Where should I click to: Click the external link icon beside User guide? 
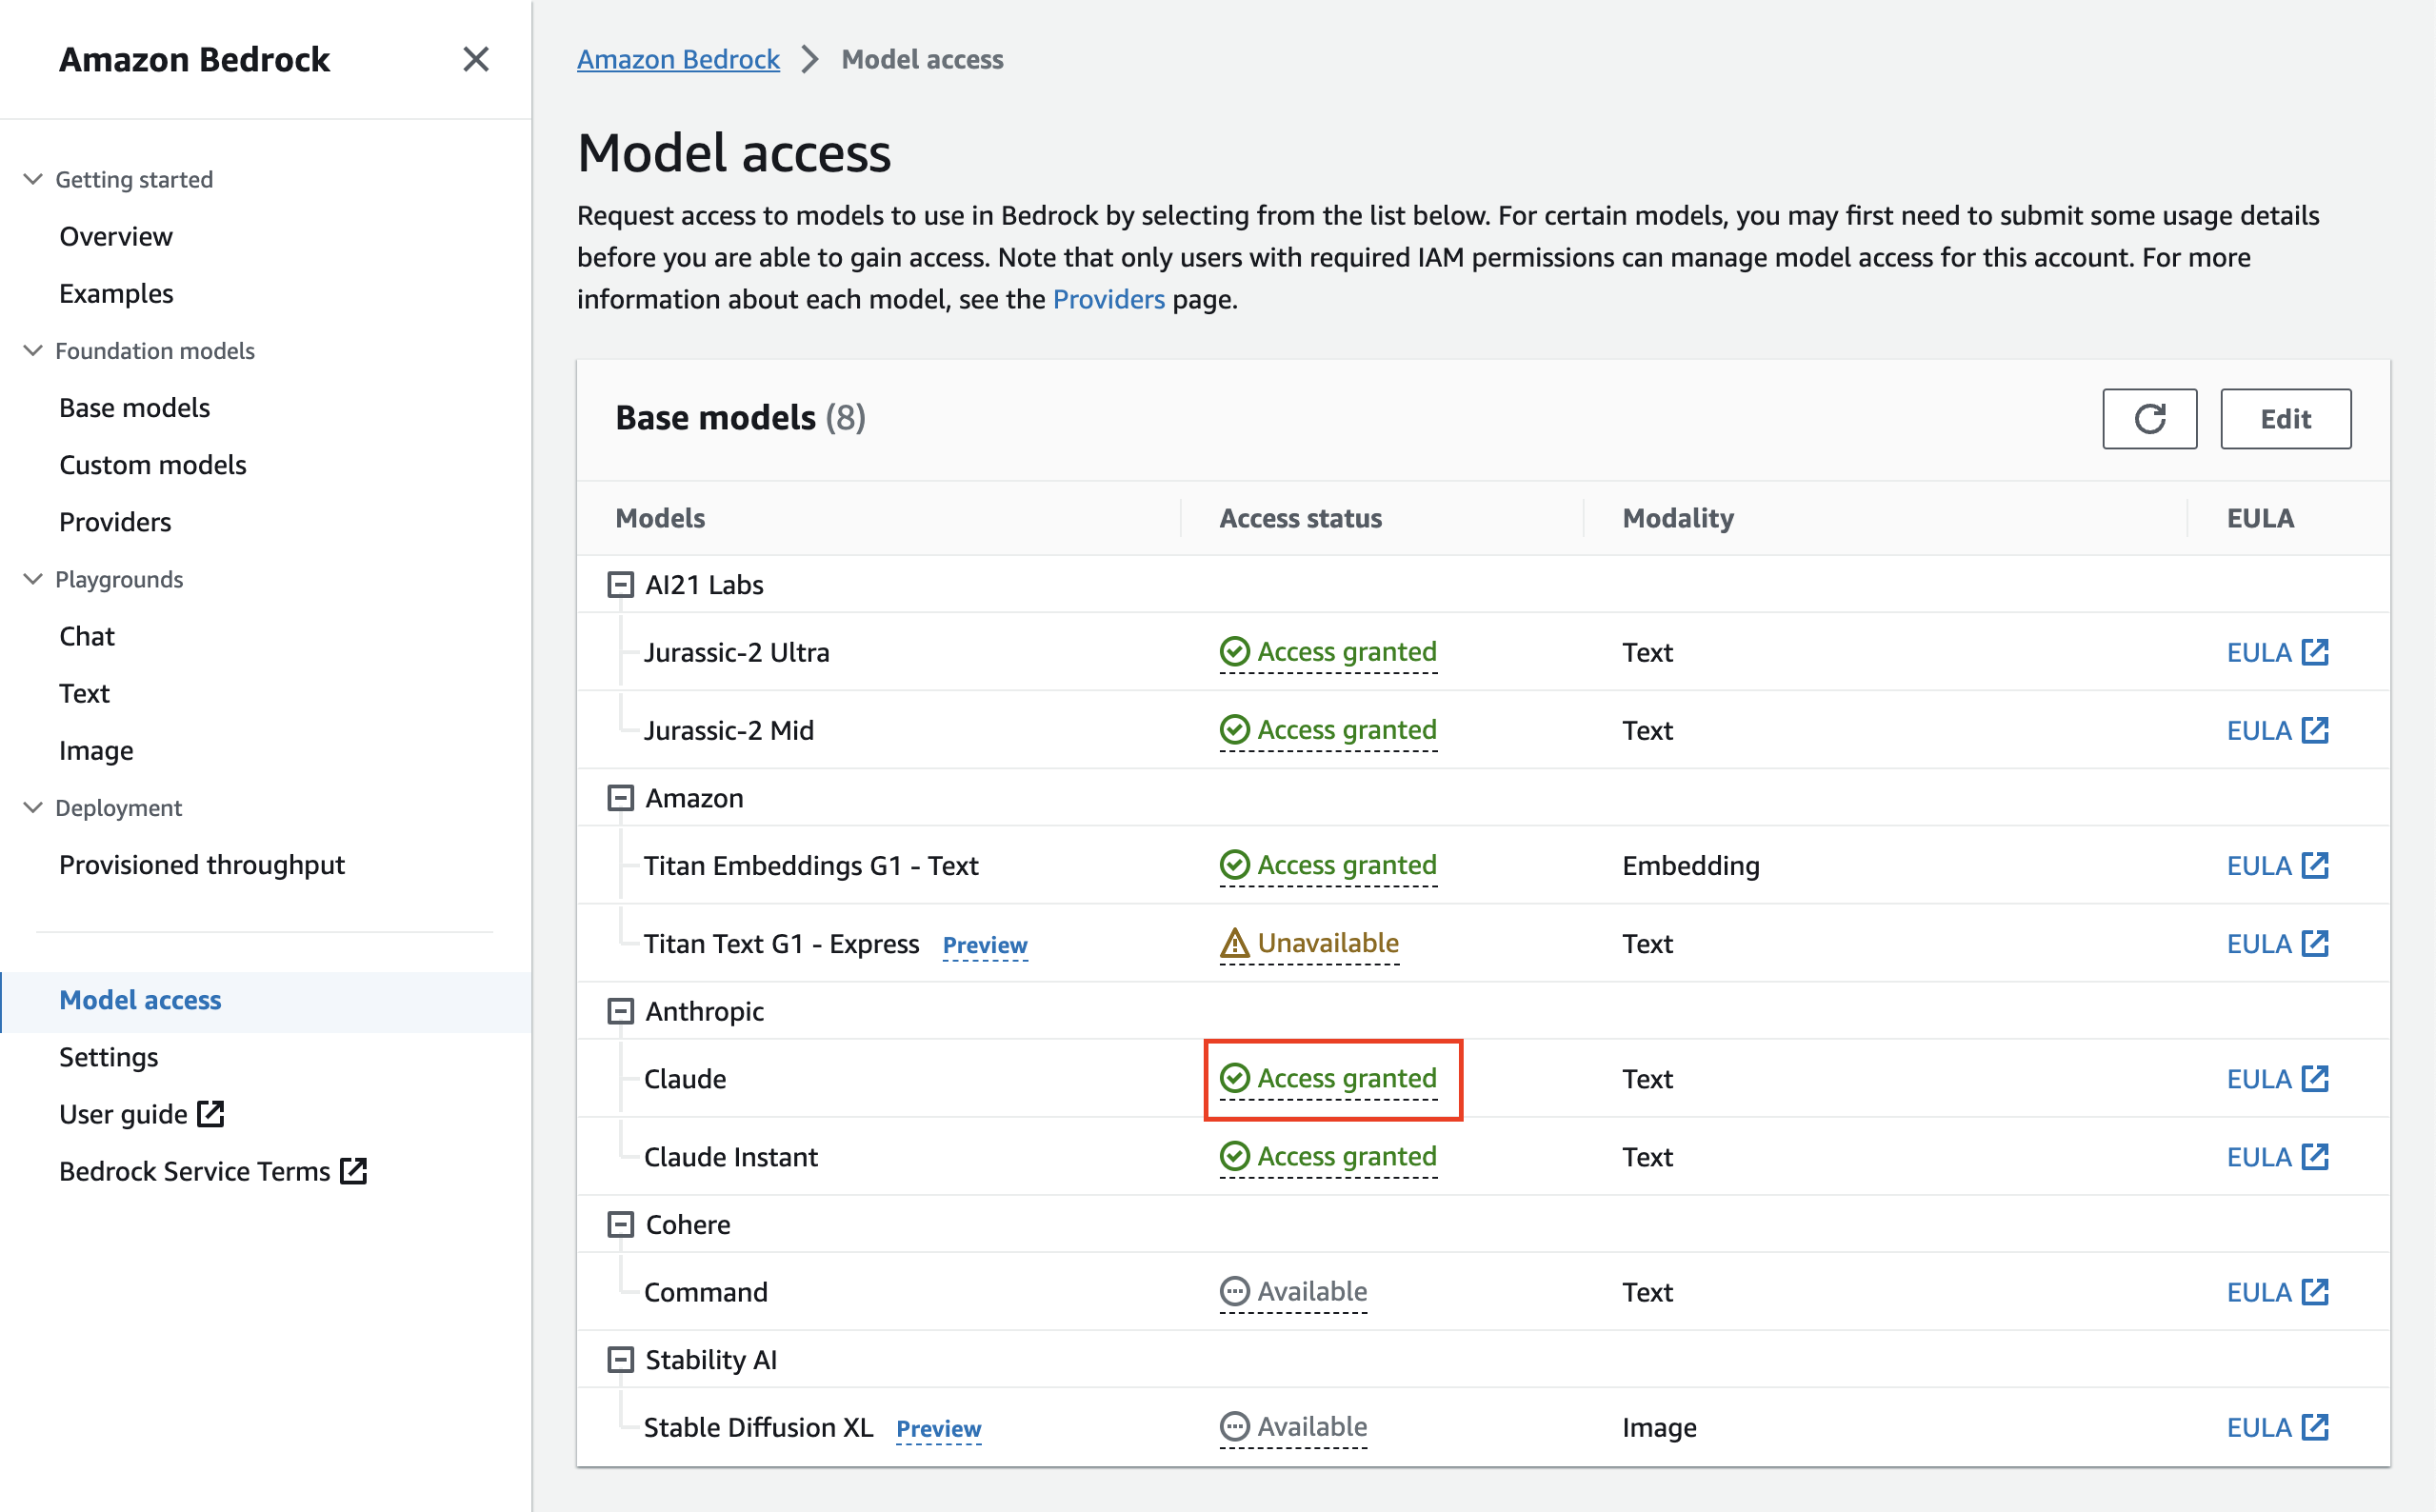211,1113
